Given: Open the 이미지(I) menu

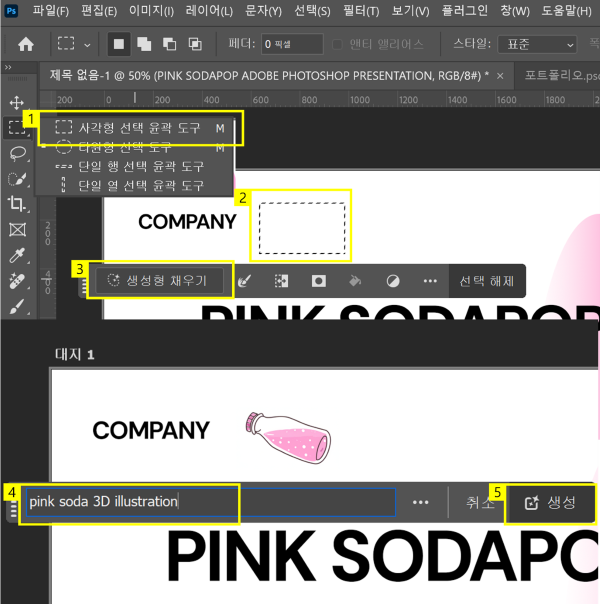Looking at the screenshot, I should [x=151, y=11].
